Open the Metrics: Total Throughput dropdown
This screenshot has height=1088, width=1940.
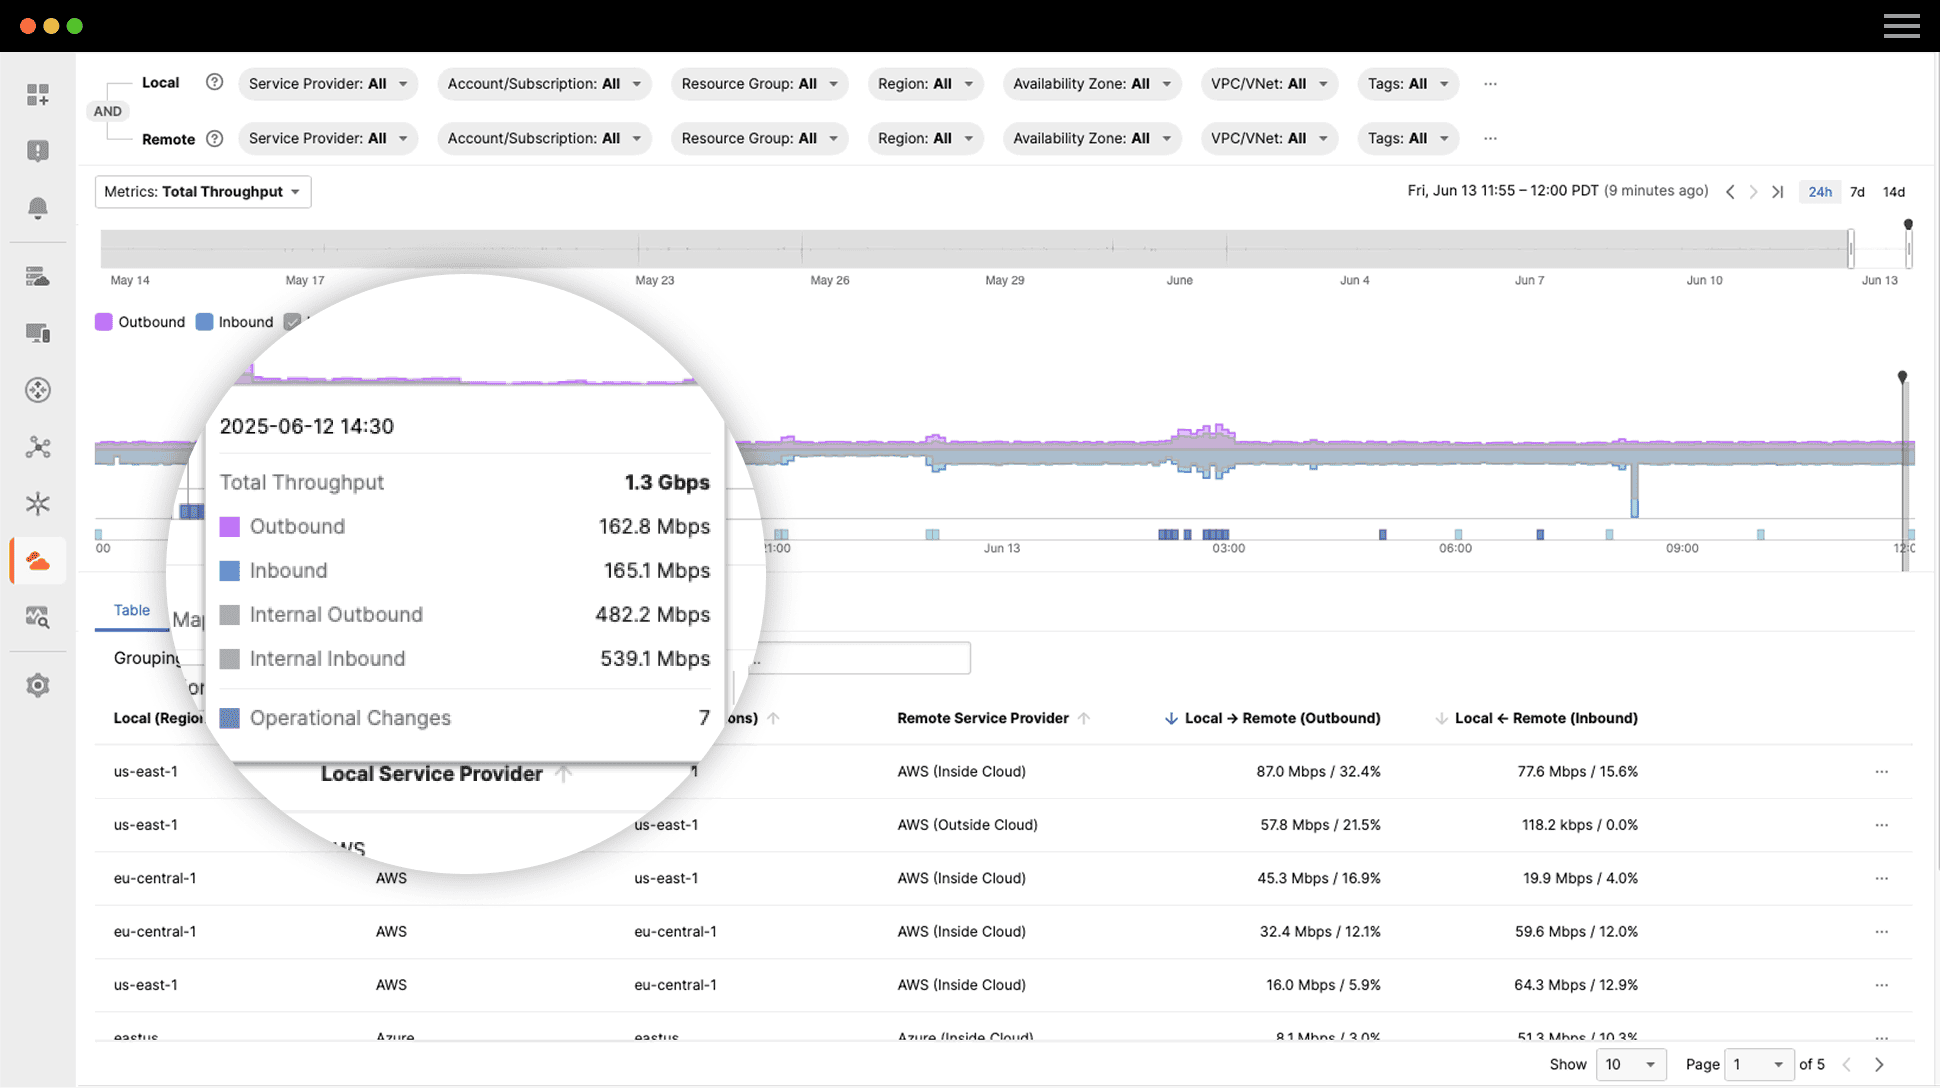203,192
